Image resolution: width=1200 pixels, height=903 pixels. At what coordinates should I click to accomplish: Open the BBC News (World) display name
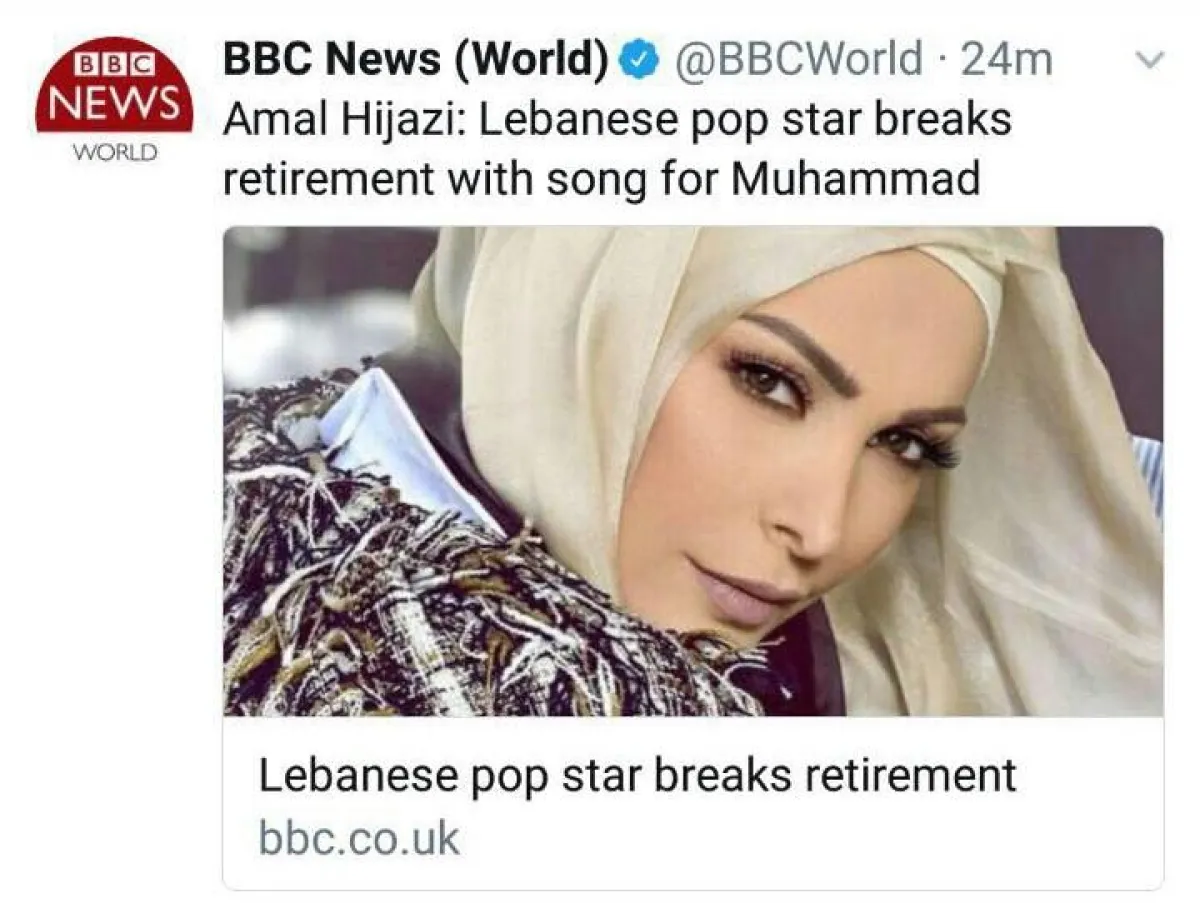pos(415,61)
